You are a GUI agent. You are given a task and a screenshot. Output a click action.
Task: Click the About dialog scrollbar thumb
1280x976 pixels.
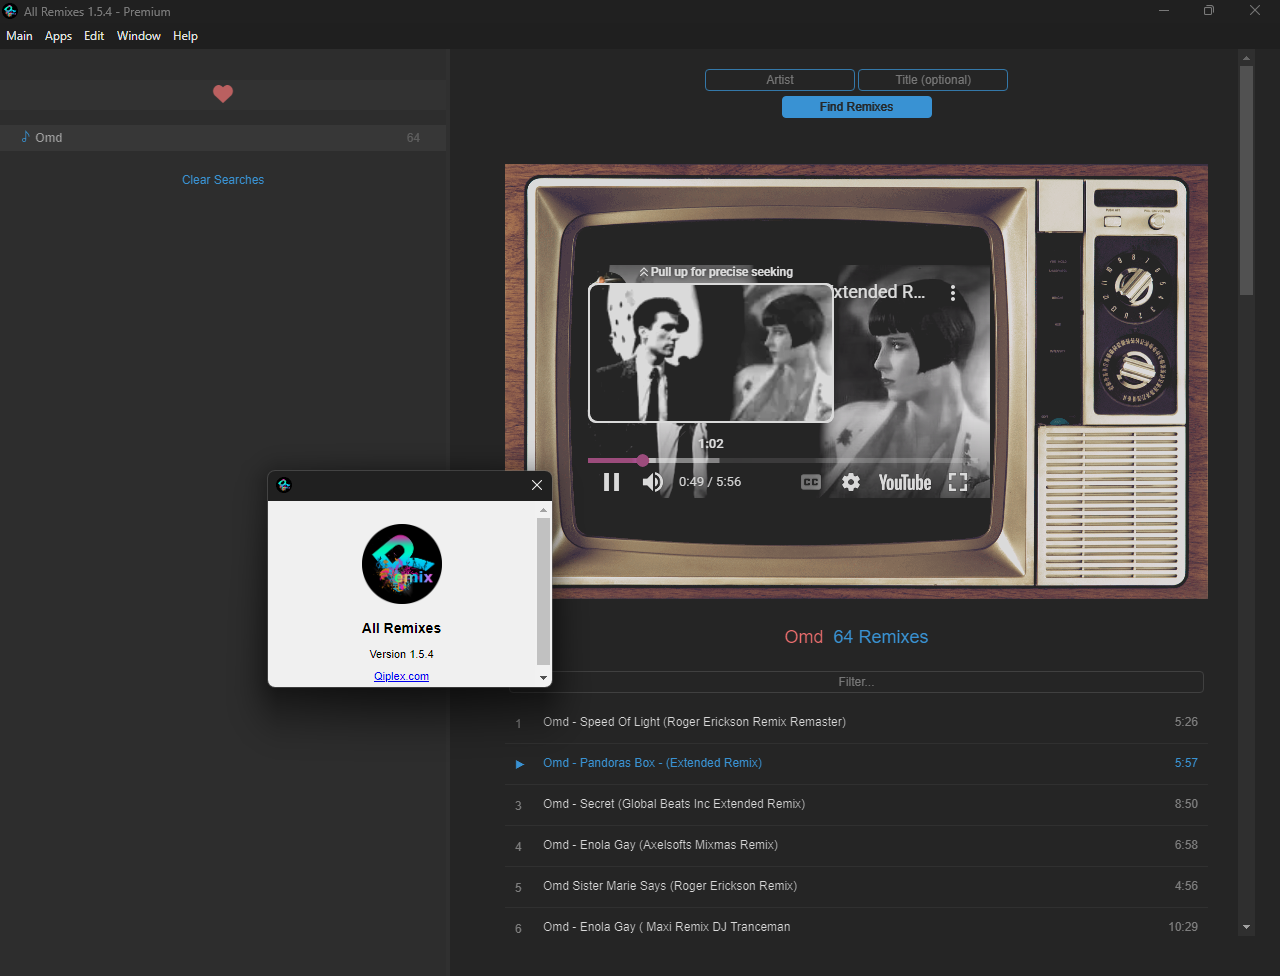pyautogui.click(x=544, y=591)
